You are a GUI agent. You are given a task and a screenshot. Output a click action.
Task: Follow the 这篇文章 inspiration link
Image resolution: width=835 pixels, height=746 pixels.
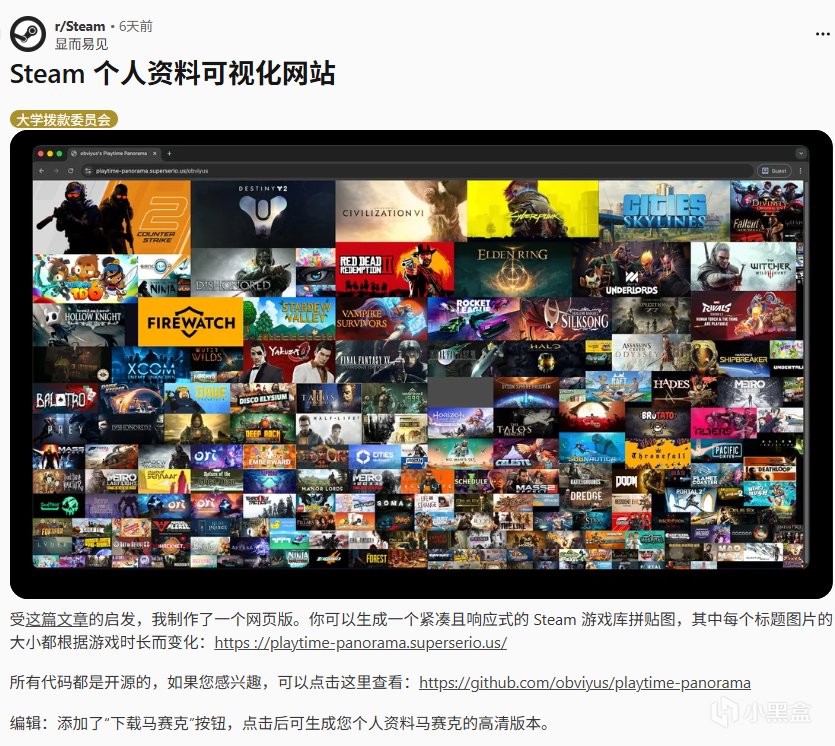point(57,619)
